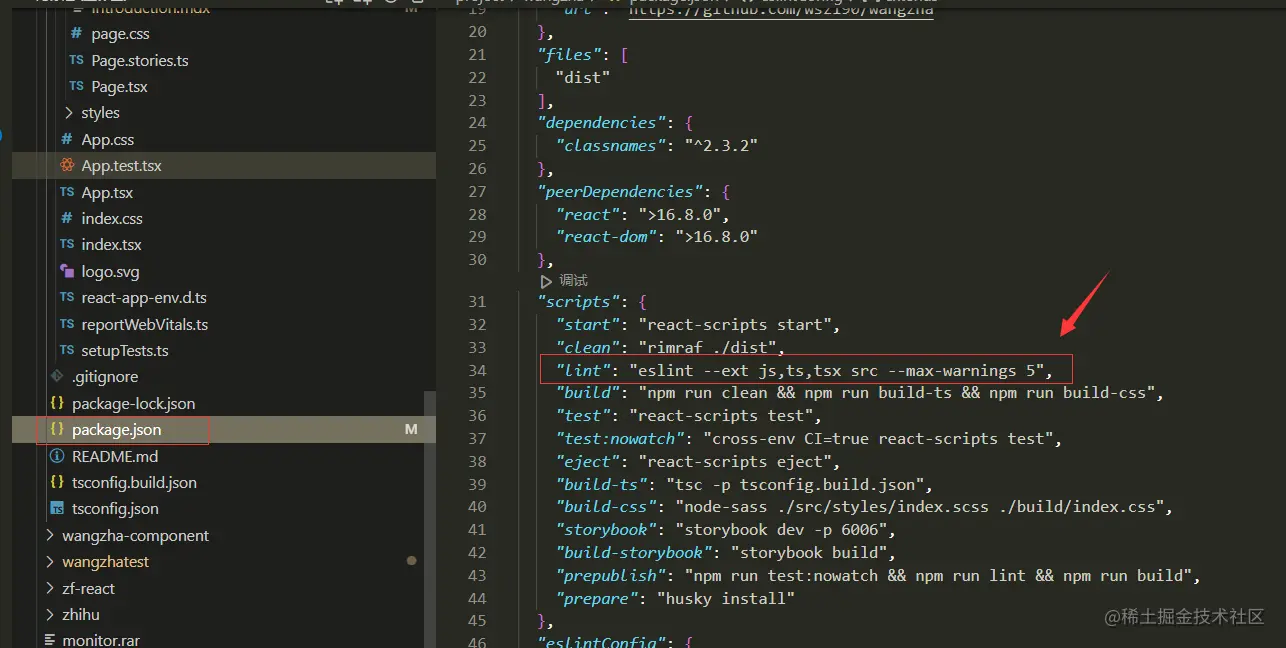Click the "prepare" husky install line
The width and height of the screenshot is (1286, 648).
click(675, 598)
